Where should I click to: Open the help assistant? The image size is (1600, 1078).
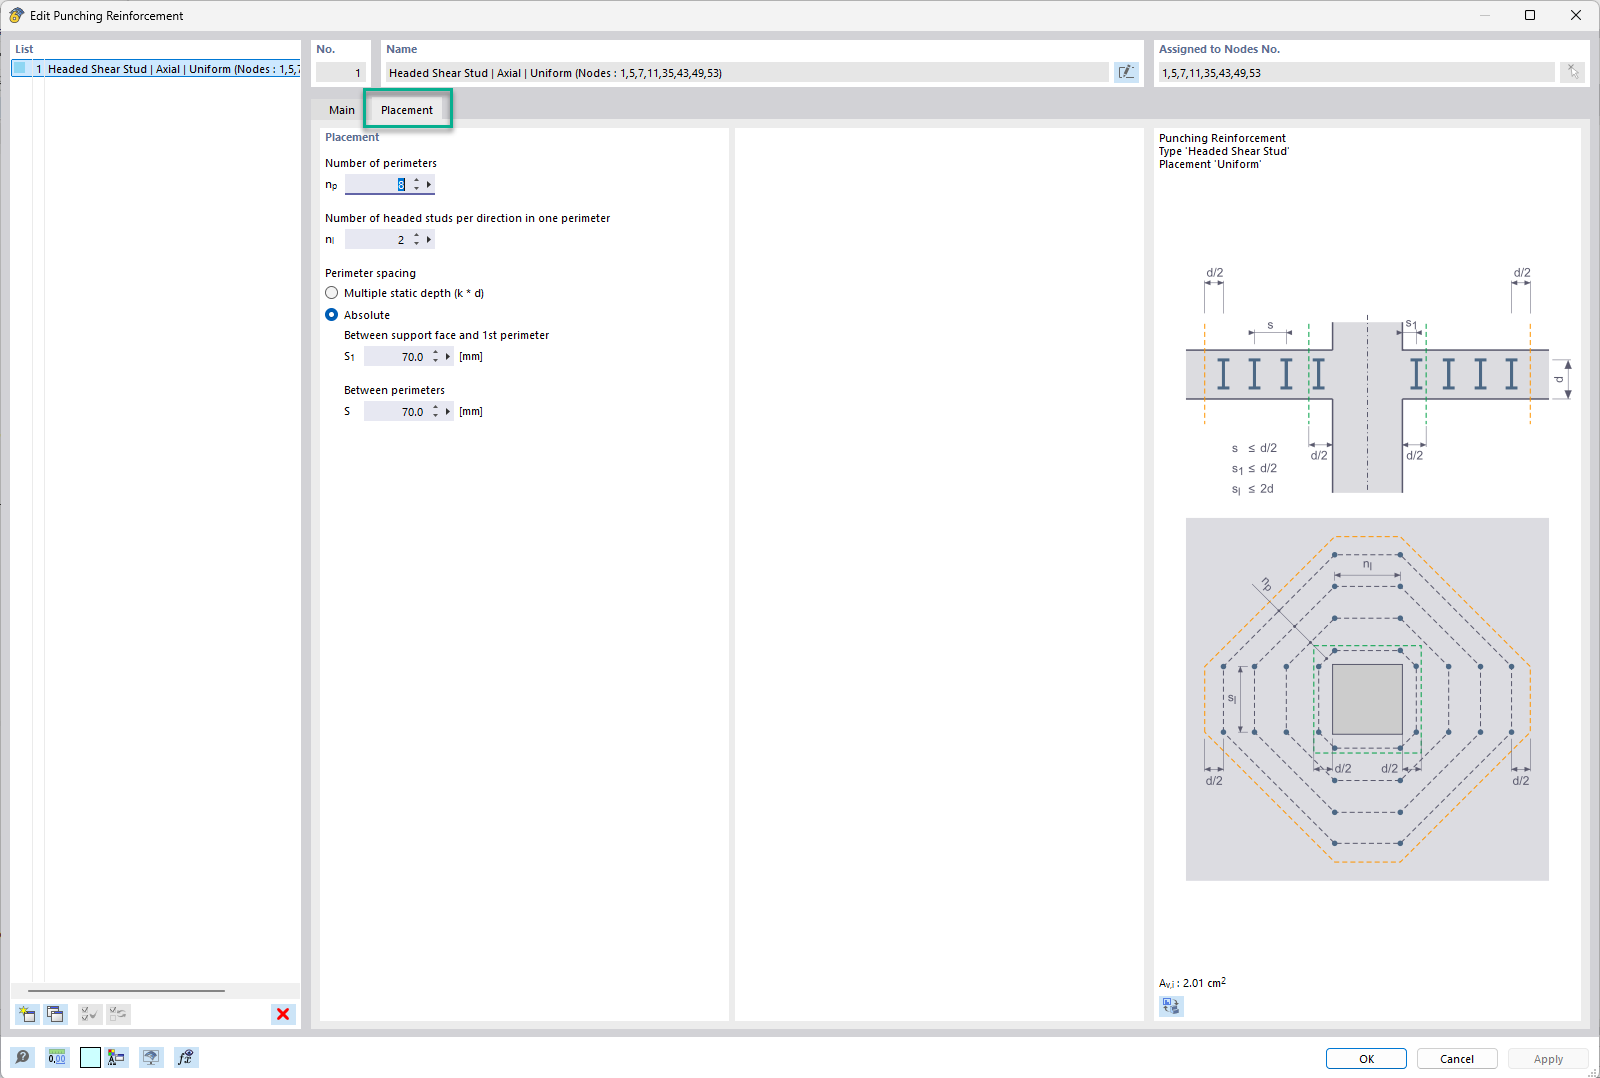(x=22, y=1057)
